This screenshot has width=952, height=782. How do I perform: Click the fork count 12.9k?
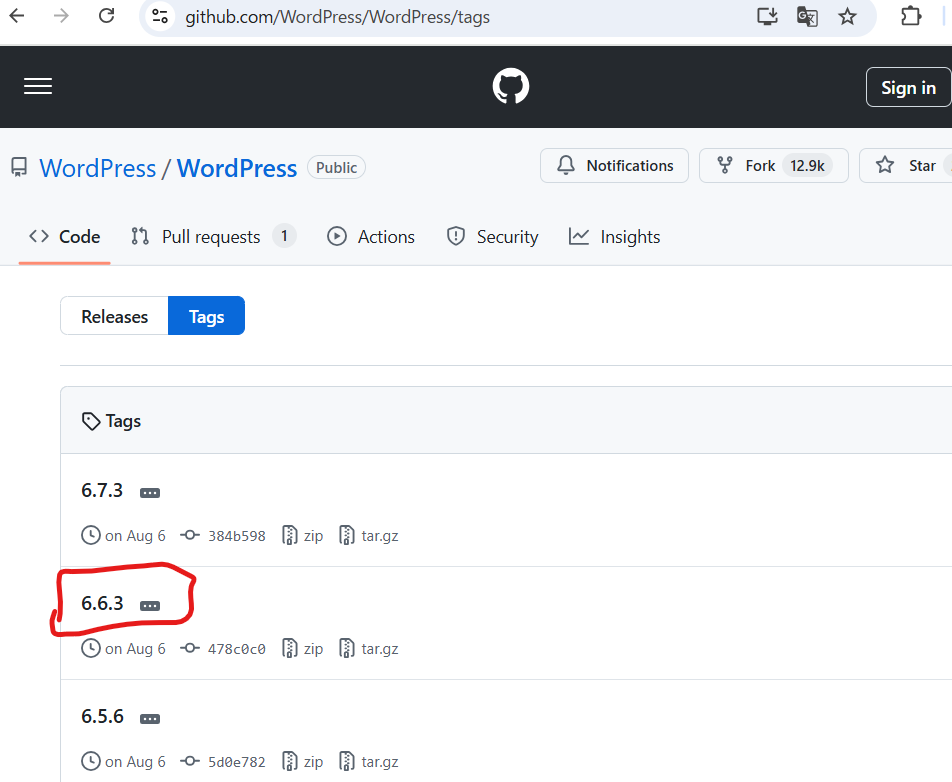(x=807, y=166)
